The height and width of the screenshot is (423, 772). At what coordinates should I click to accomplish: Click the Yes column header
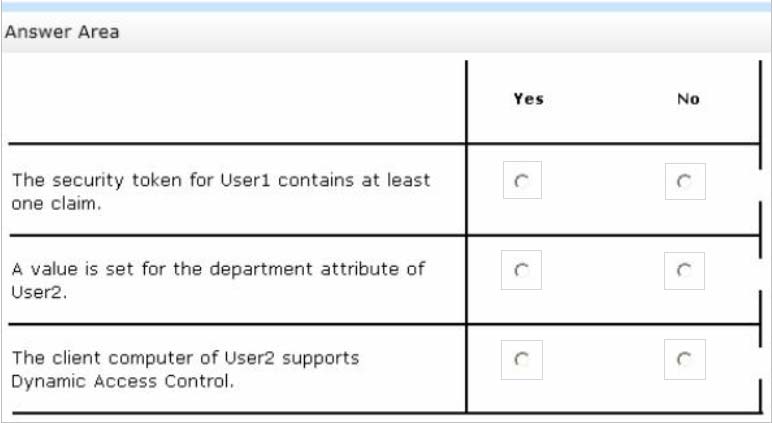528,99
